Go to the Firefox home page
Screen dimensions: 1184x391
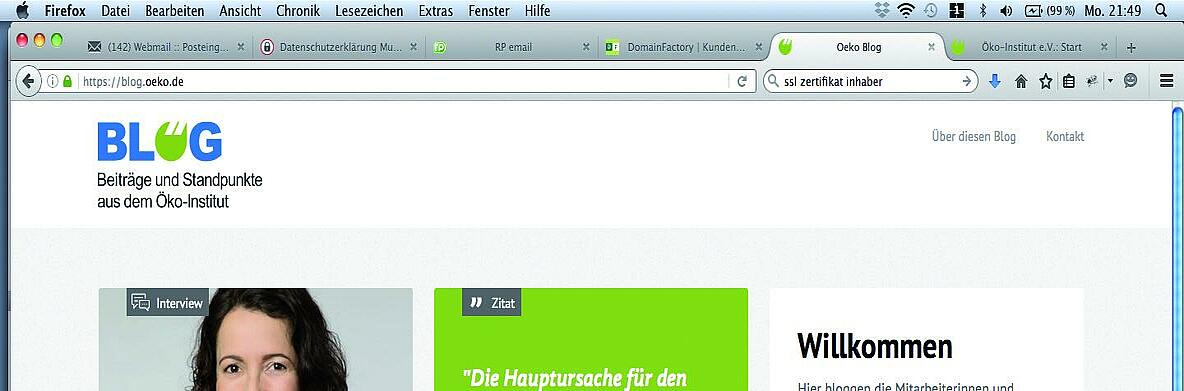pos(1021,82)
